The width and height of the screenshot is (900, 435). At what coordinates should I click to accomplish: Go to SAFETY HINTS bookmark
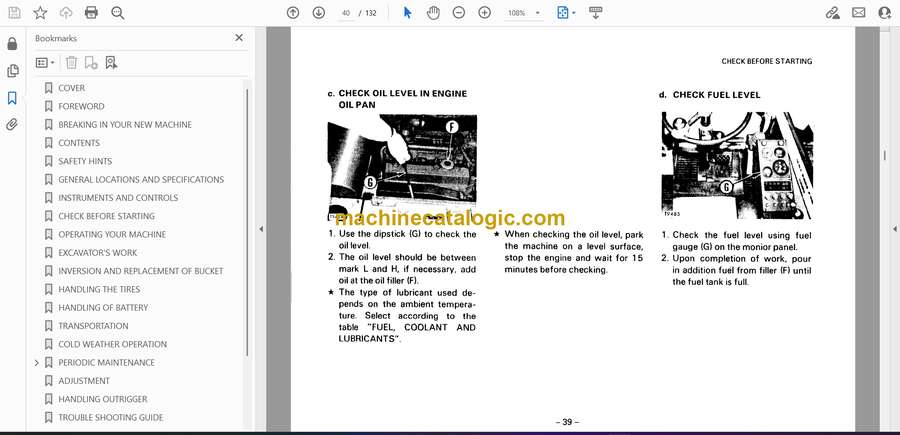tap(85, 161)
